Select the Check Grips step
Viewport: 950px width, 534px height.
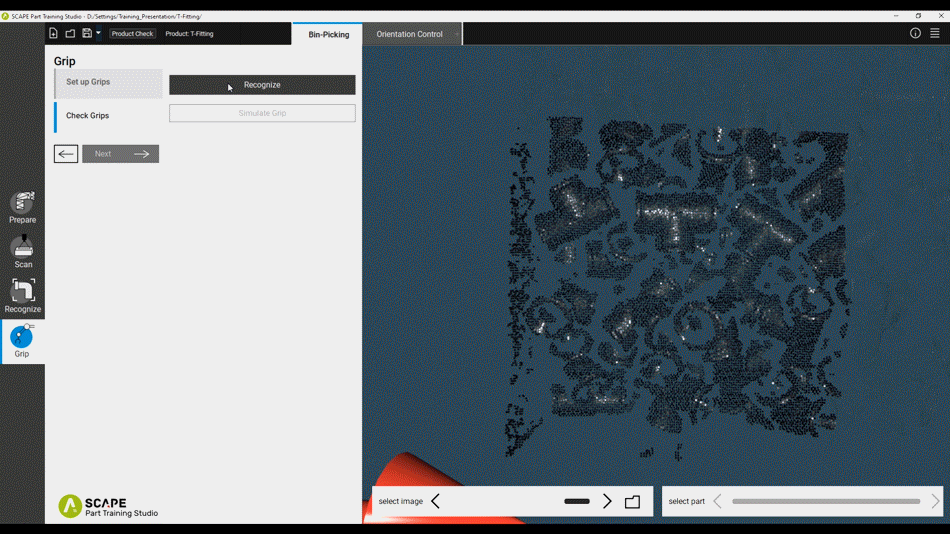point(108,116)
